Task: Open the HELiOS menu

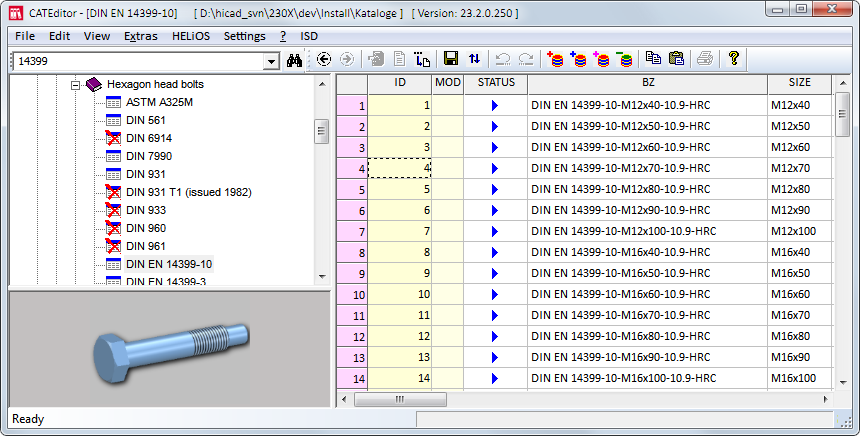Action: point(191,36)
